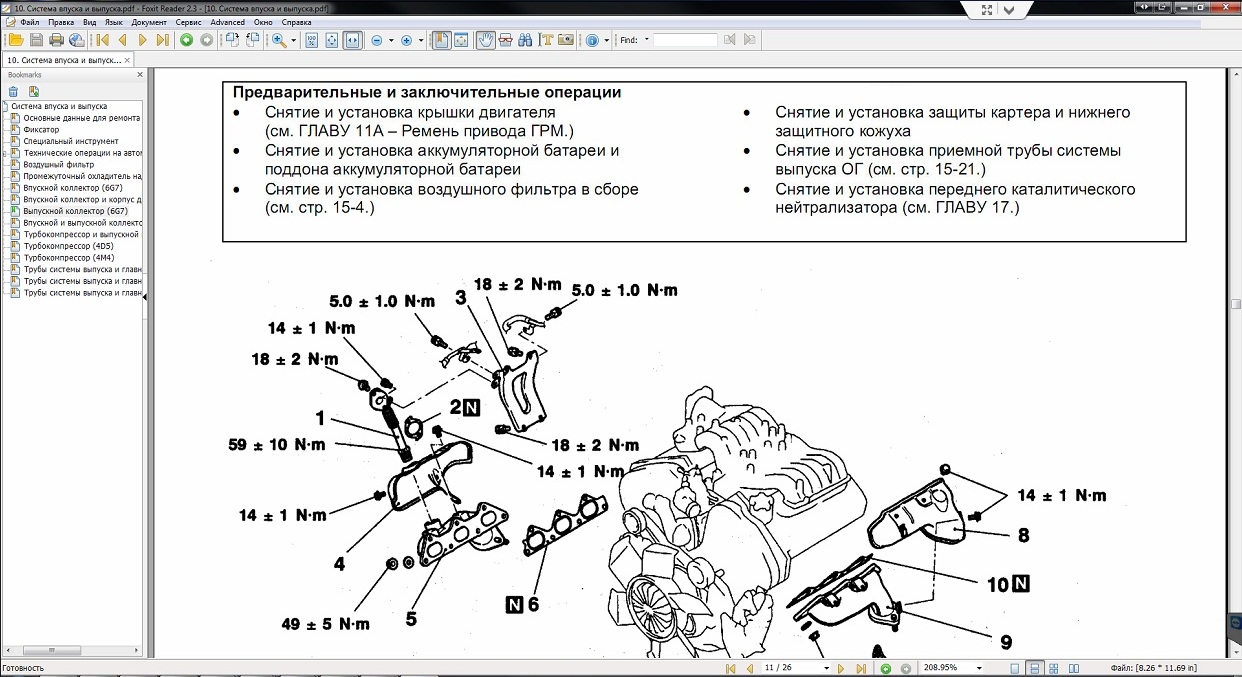Delete bookmark using trash icon
Image resolution: width=1242 pixels, height=677 pixels.
(x=13, y=91)
